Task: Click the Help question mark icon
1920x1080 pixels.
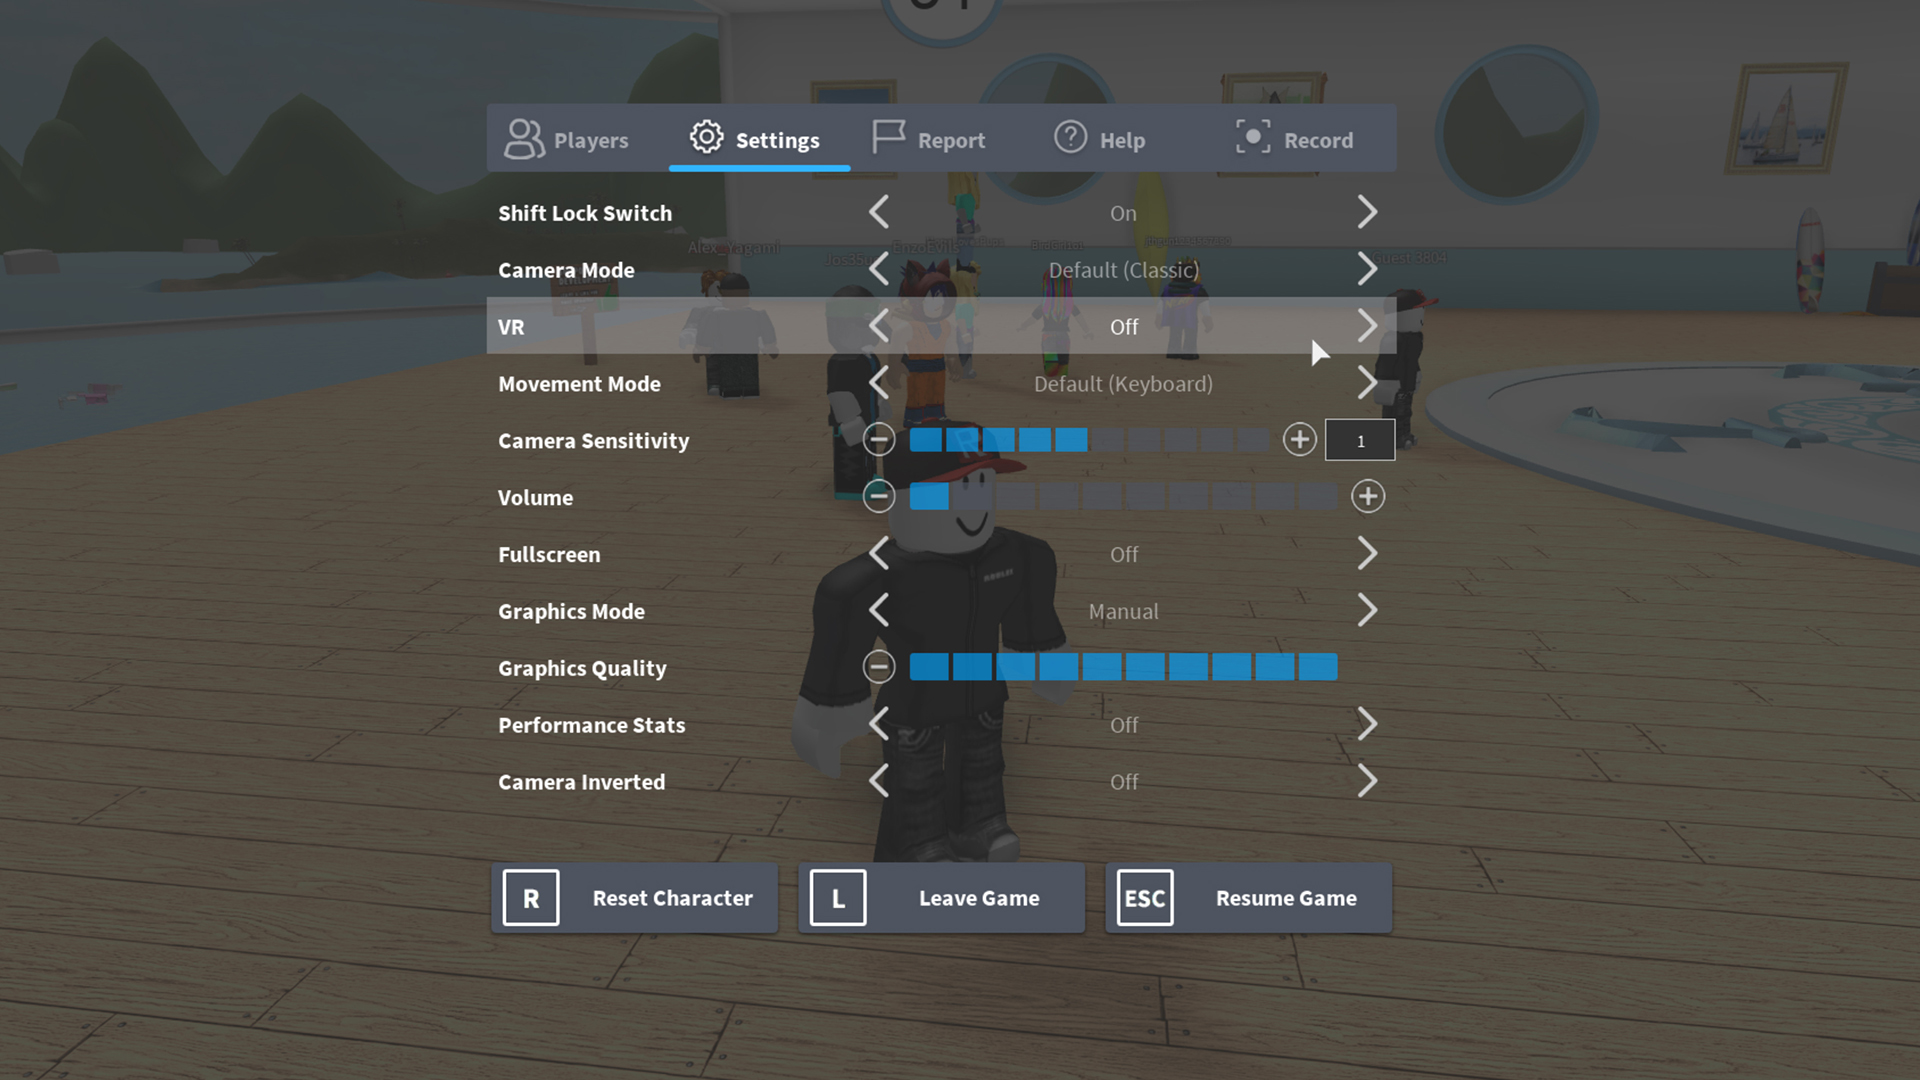Action: [x=1069, y=140]
